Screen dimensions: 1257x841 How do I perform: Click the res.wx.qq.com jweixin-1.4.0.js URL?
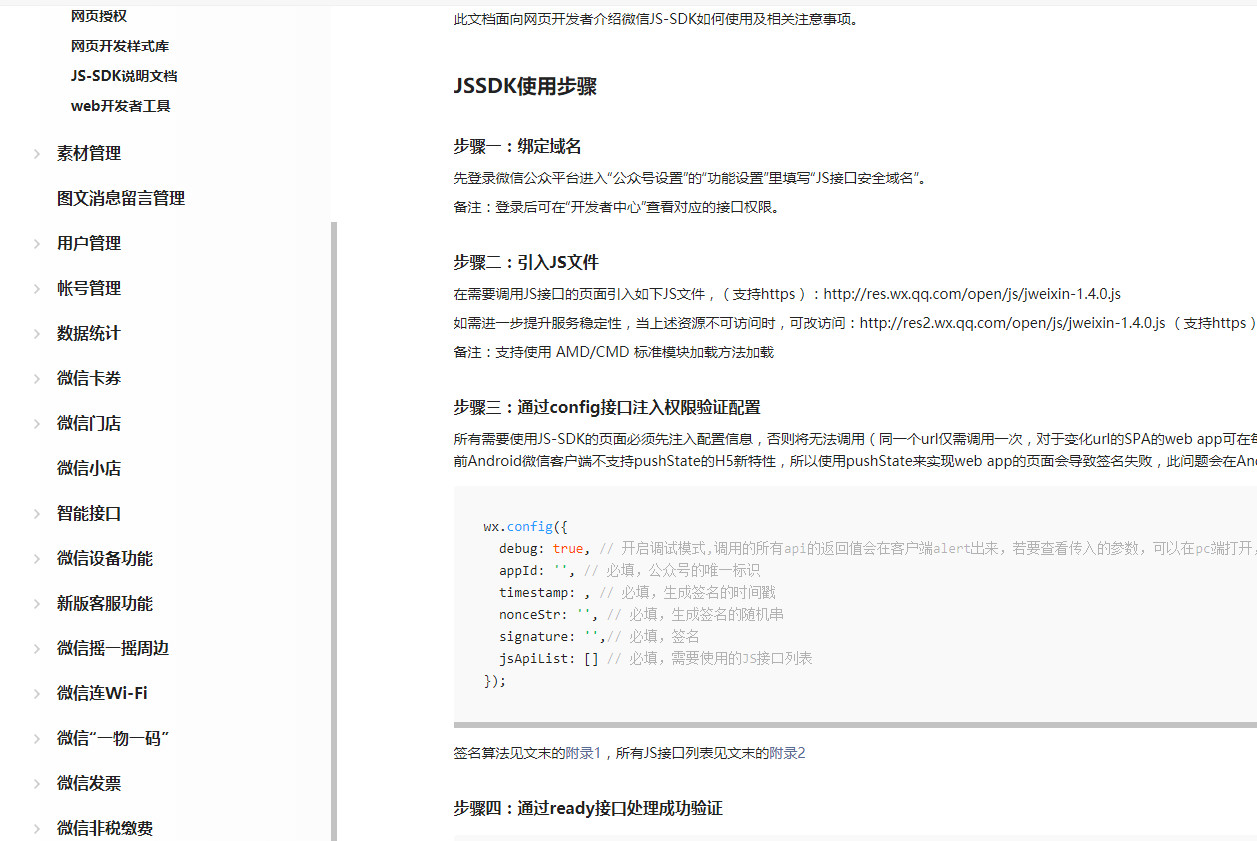tap(972, 294)
